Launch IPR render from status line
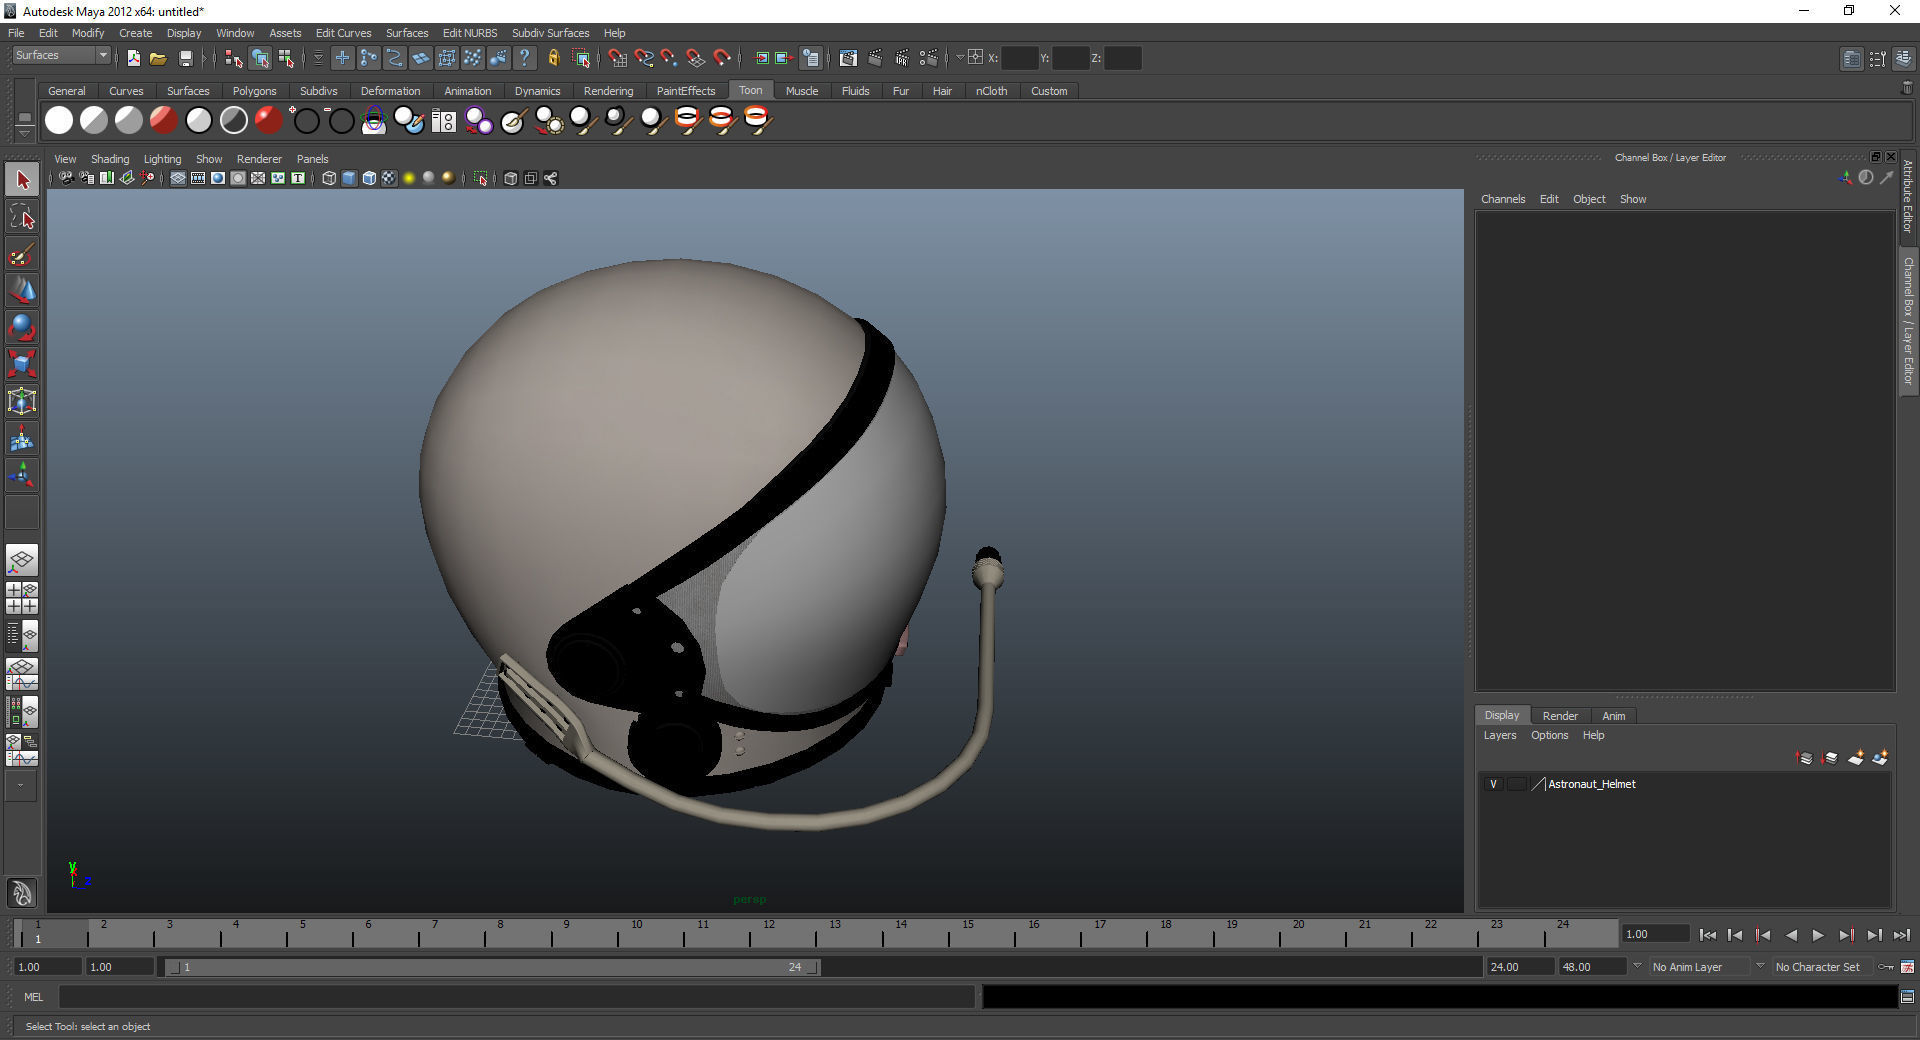 (902, 58)
